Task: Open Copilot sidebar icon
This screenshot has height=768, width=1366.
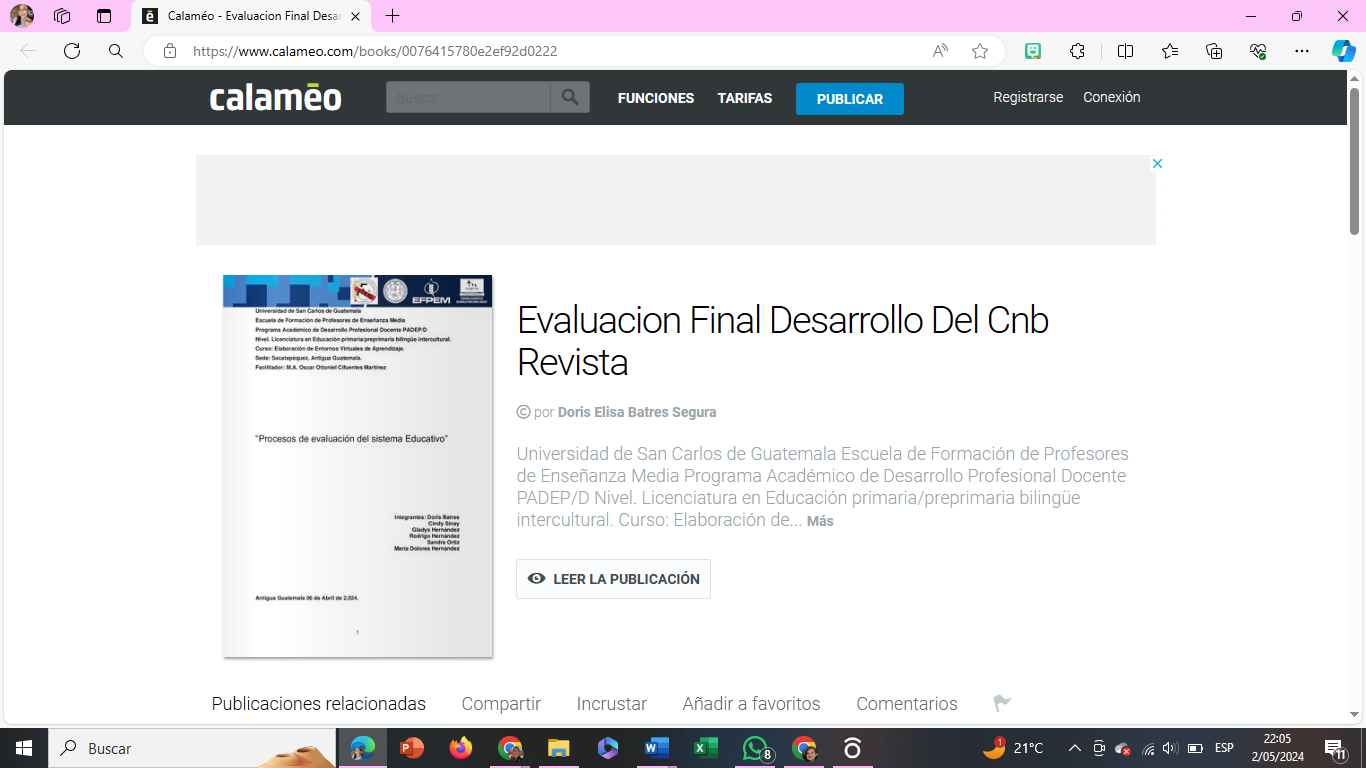Action: click(x=1343, y=51)
